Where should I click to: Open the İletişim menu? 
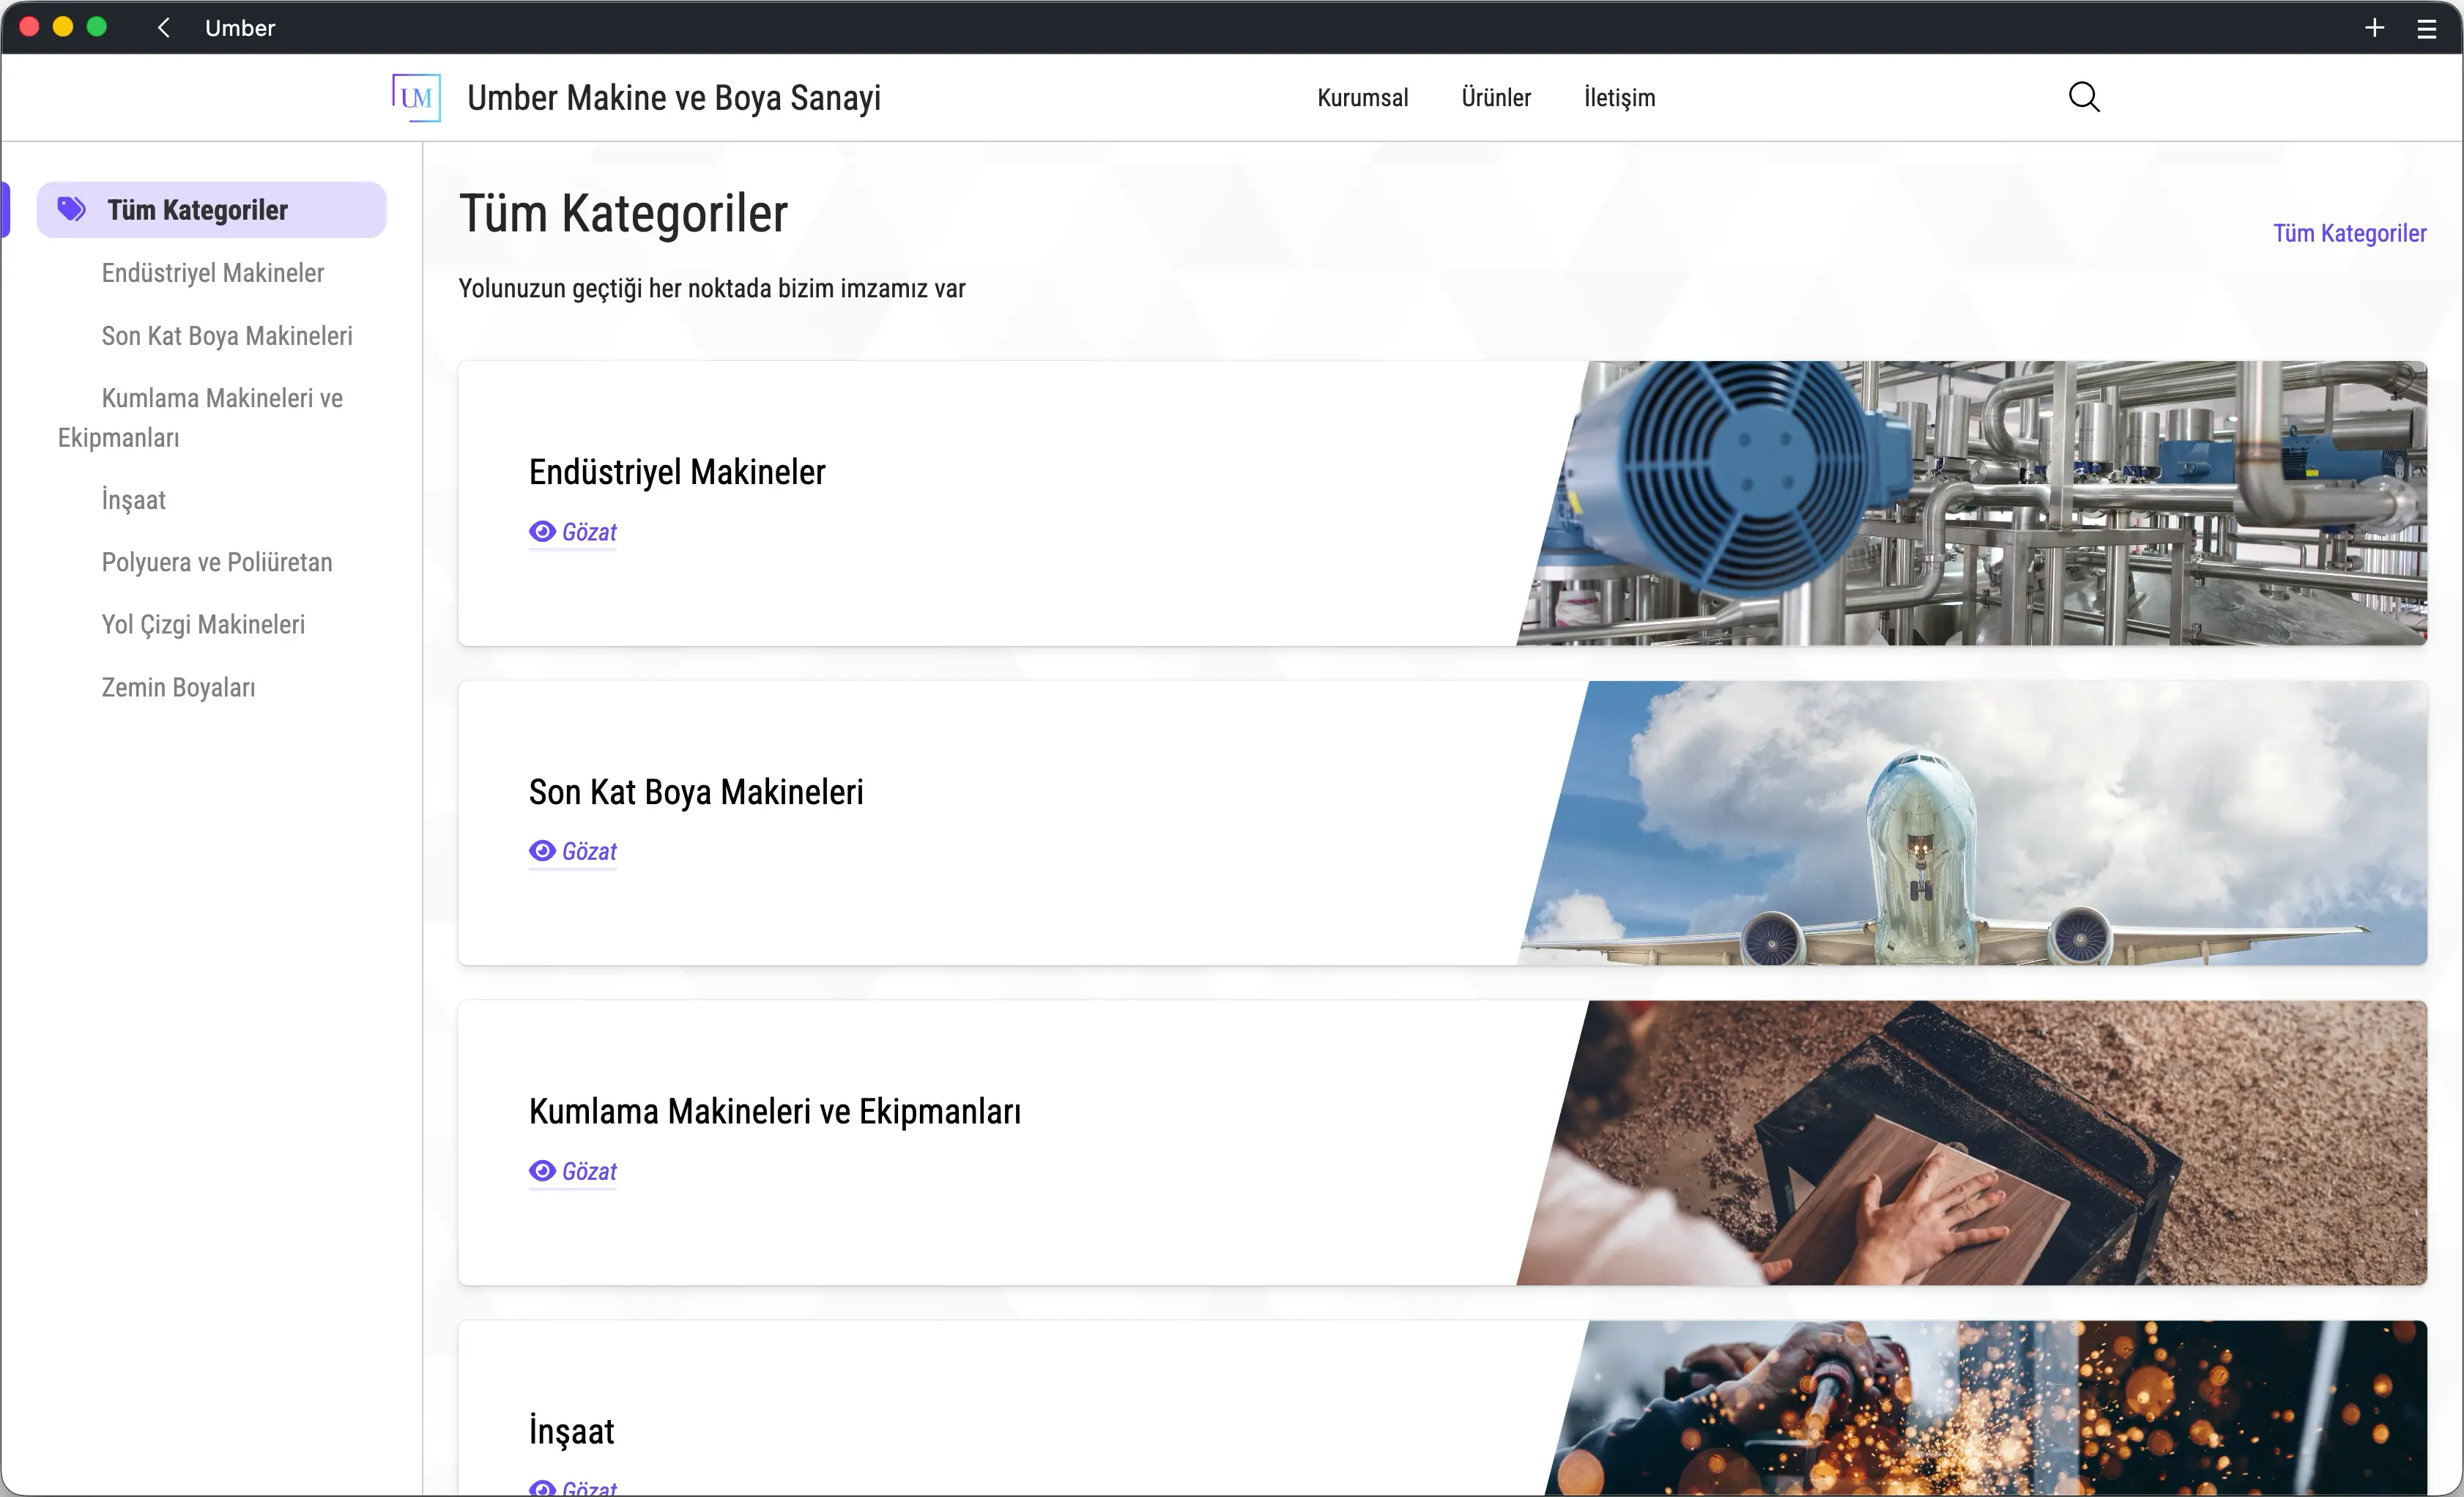coord(1619,97)
